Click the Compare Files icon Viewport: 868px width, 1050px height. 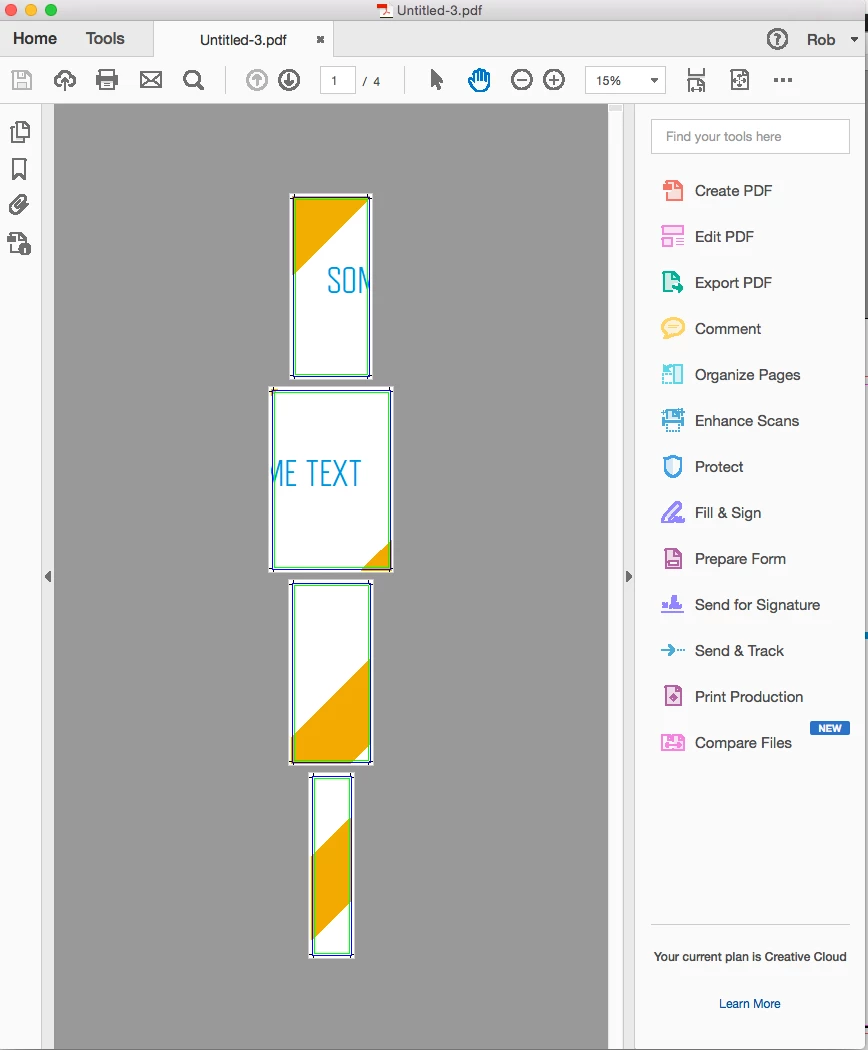point(672,743)
